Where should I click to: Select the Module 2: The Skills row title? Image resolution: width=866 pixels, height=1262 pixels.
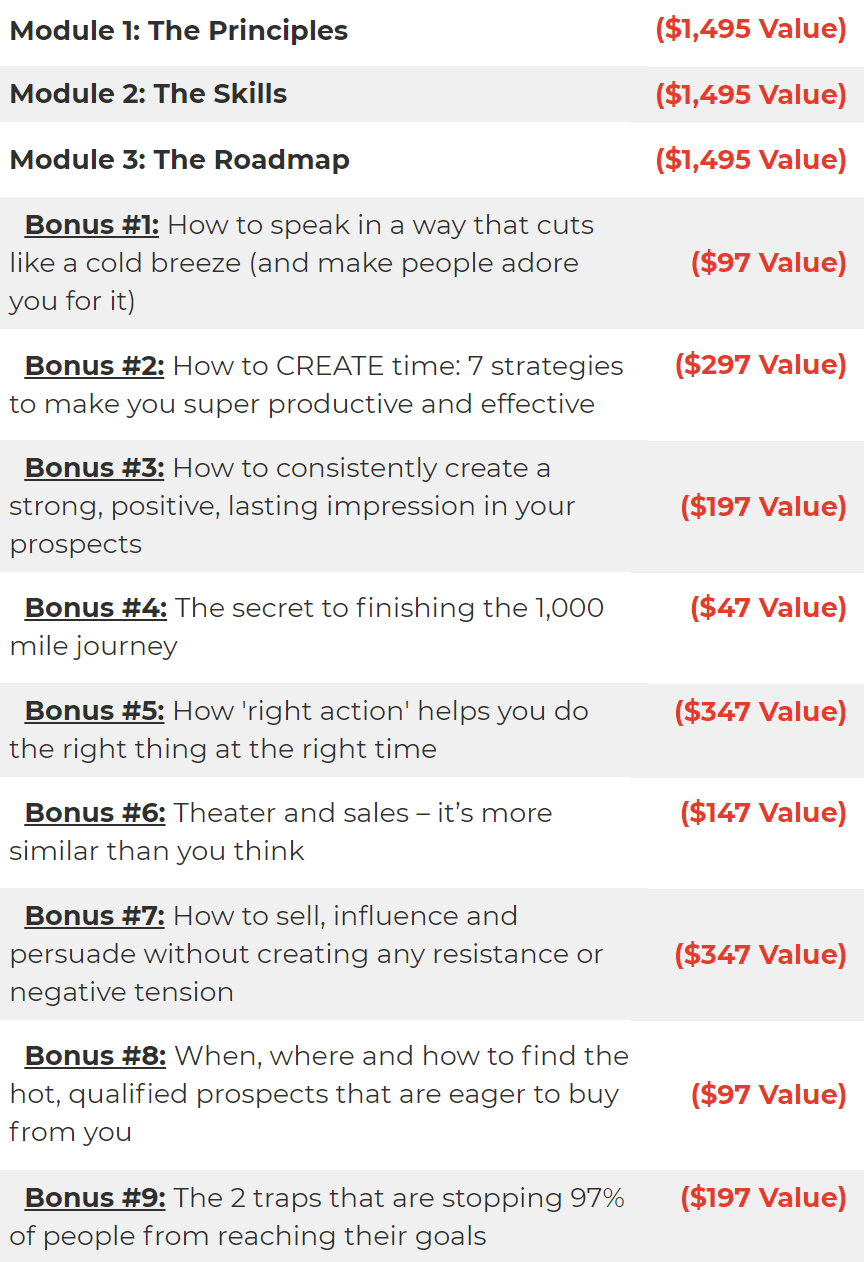(148, 94)
